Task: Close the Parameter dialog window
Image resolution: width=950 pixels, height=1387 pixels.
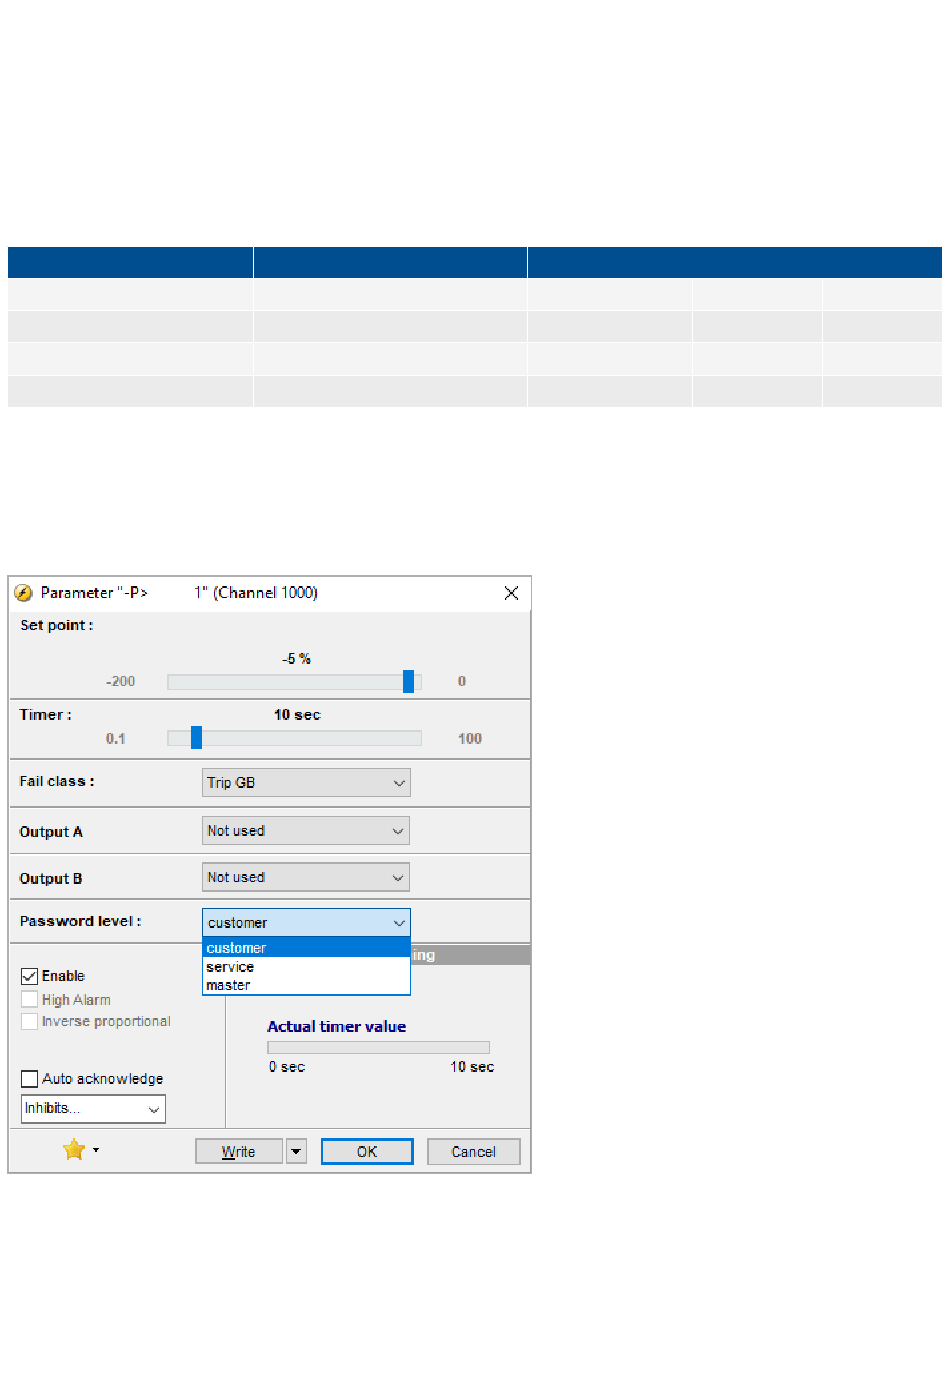Action: [x=511, y=593]
